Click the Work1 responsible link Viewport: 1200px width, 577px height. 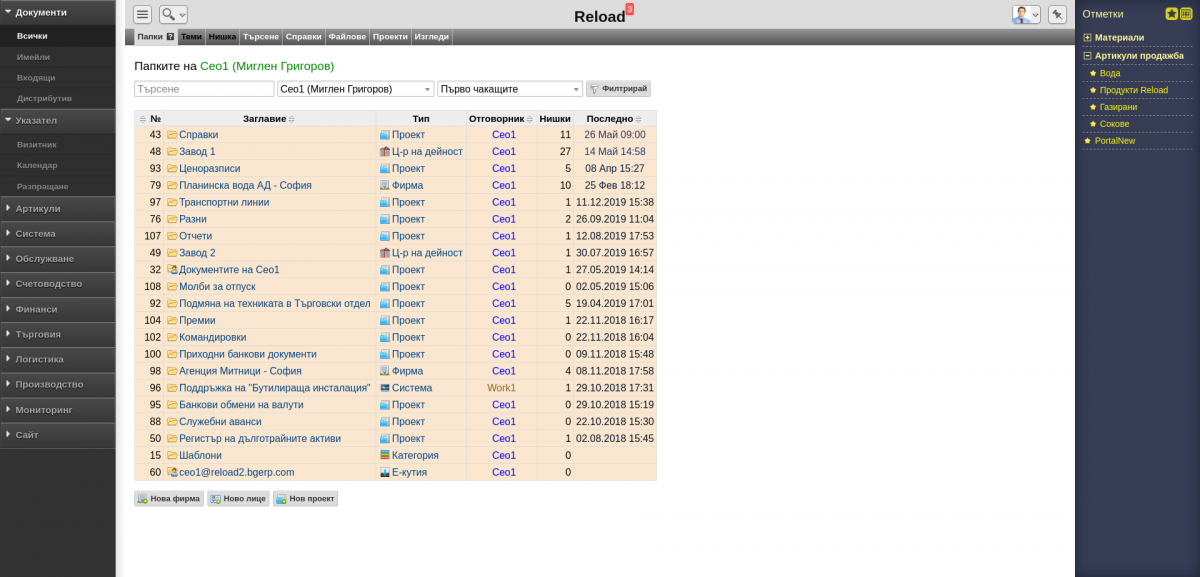pyautogui.click(x=502, y=388)
